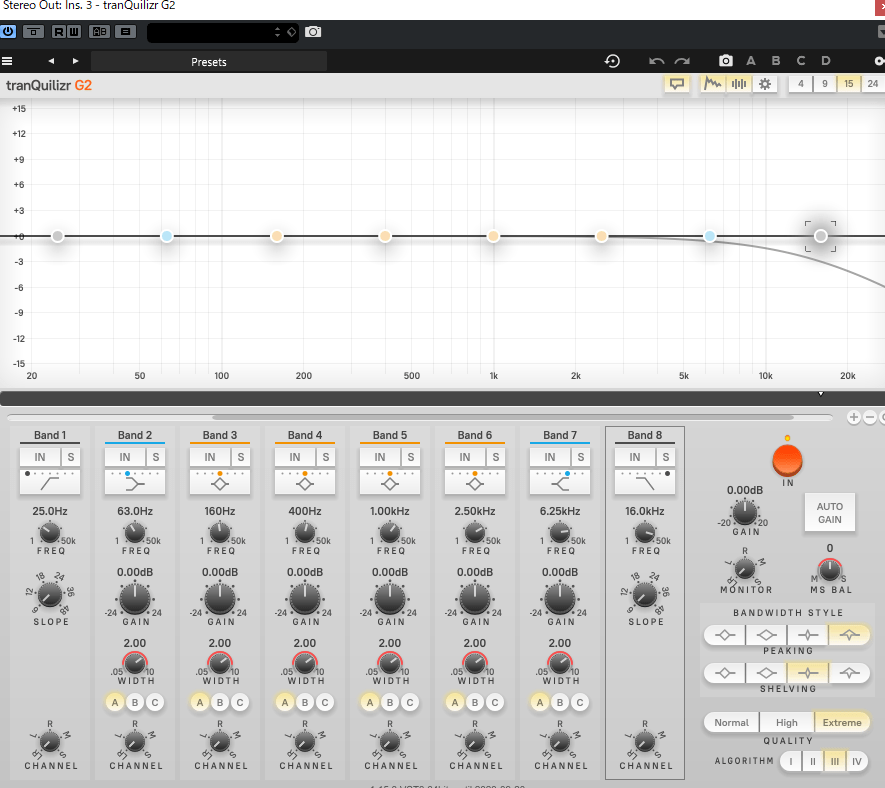Click the Band 4 GAIN knob
Screen dimensions: 885x788
306,599
